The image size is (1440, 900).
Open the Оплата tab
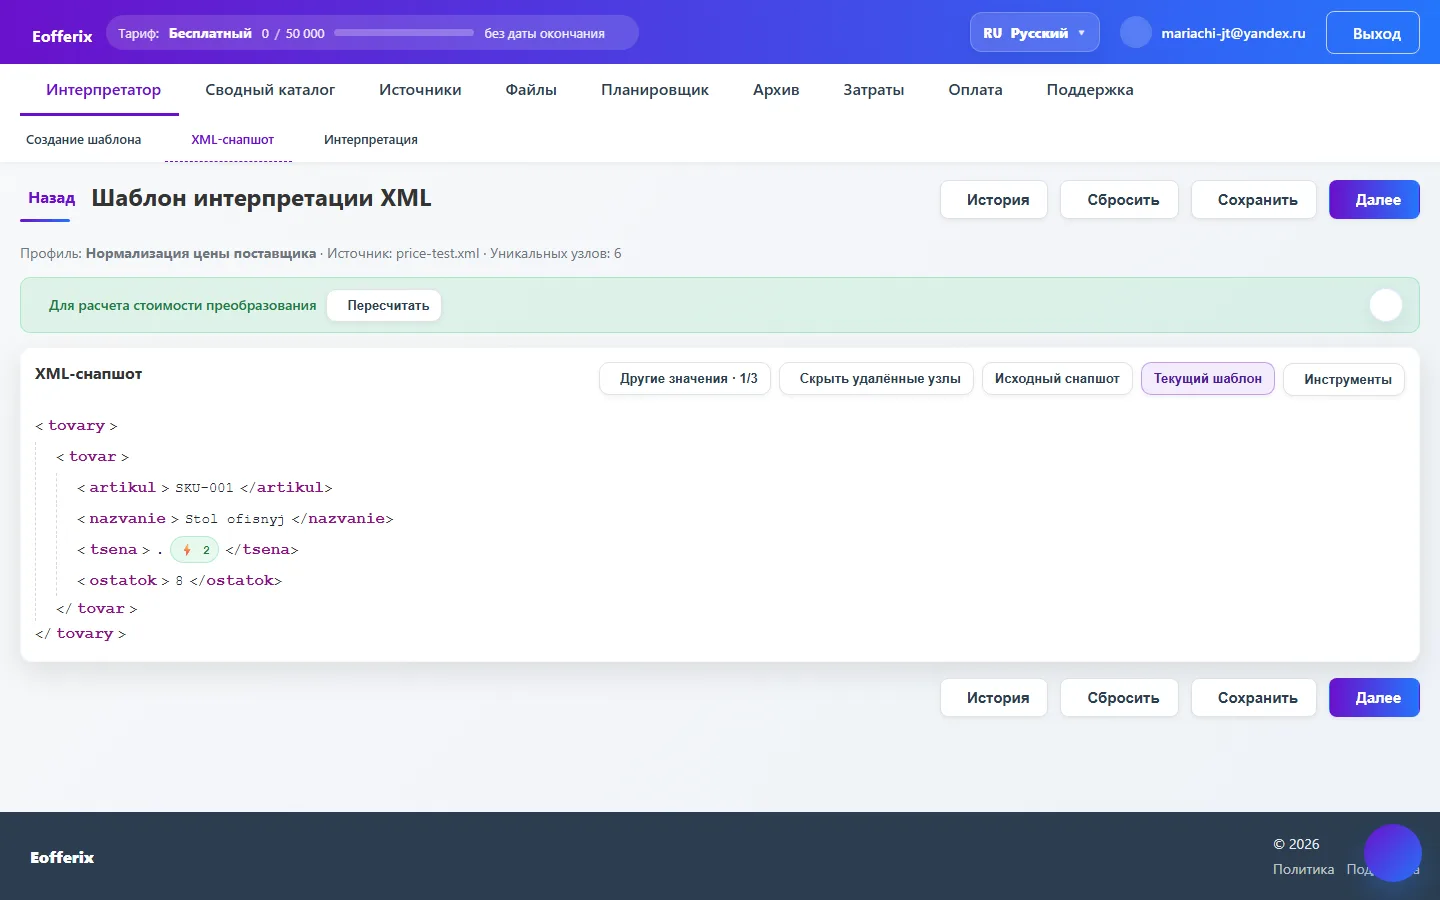(x=975, y=90)
